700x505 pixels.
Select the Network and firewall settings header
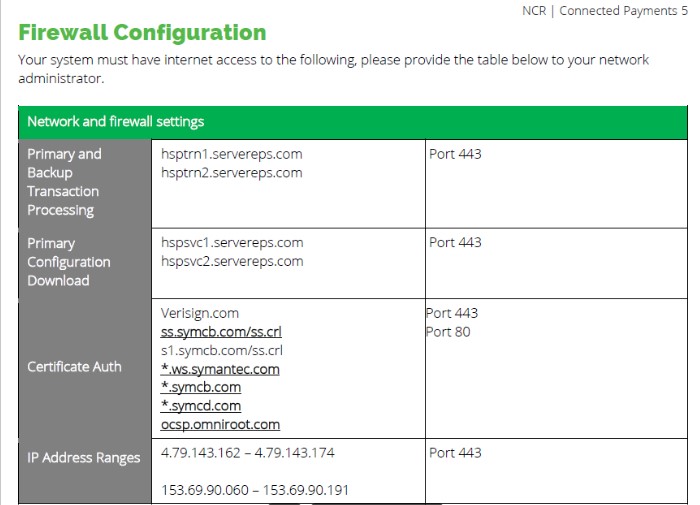tap(353, 122)
